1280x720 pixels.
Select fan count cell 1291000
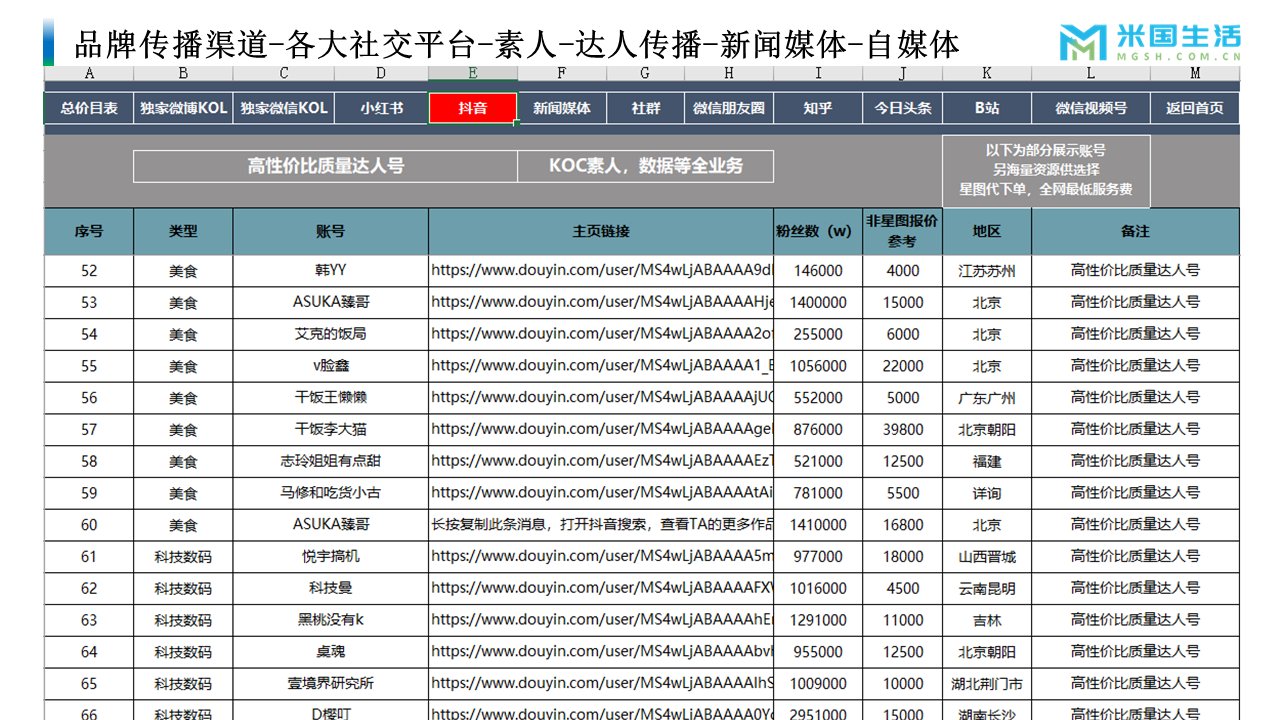tap(818, 620)
